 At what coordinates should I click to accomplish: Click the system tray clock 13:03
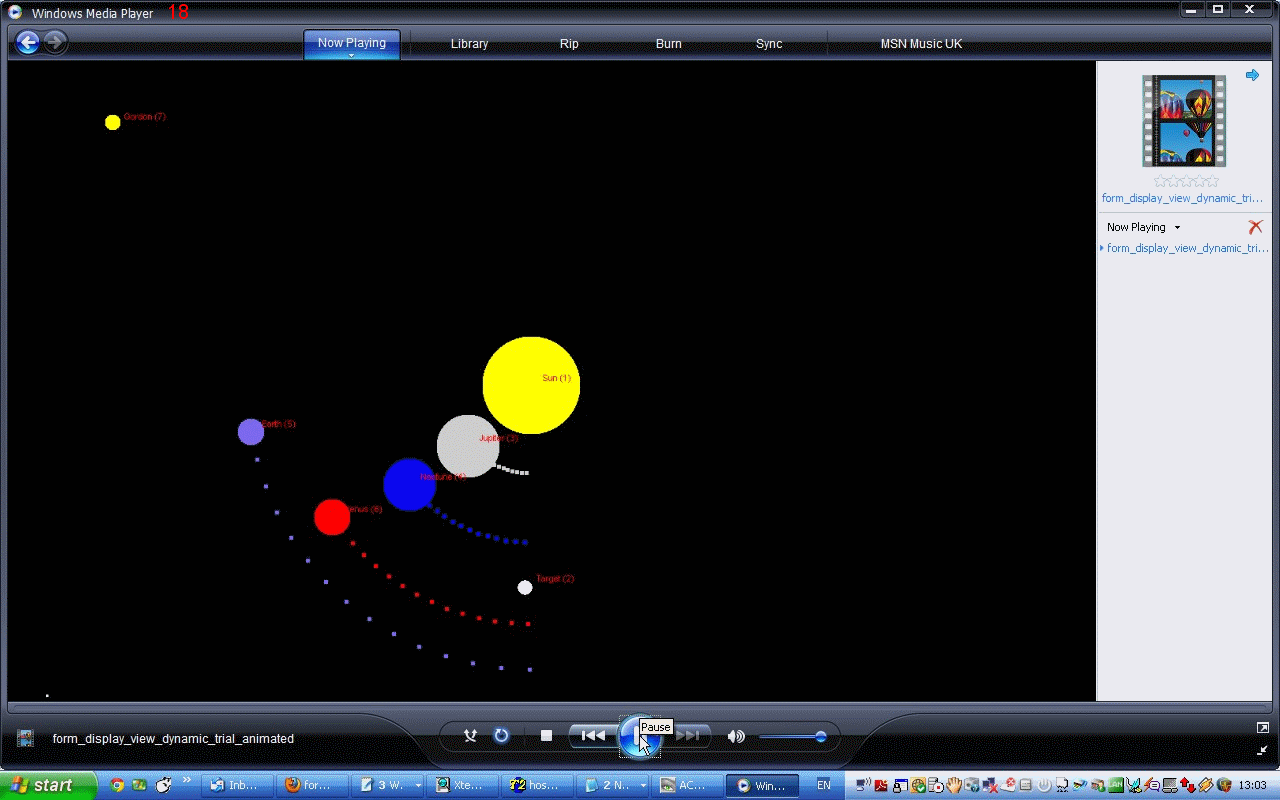(1252, 785)
